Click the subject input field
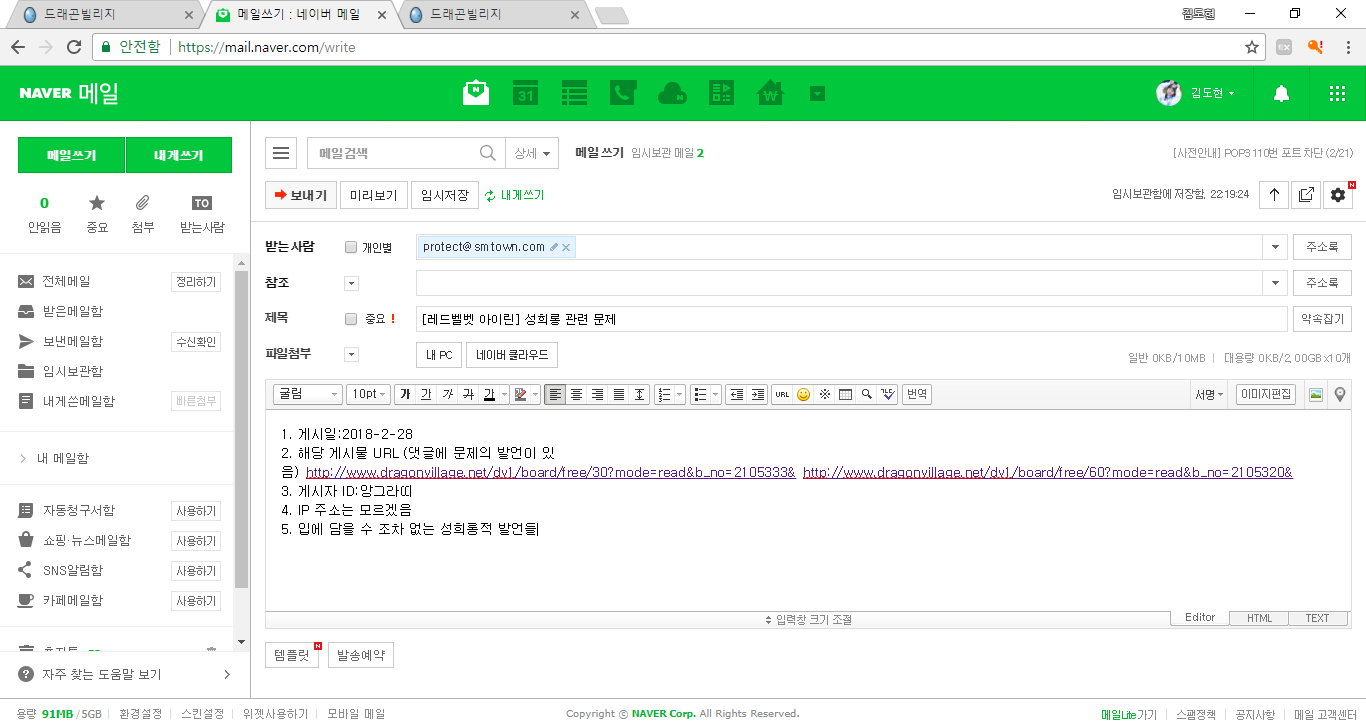 click(x=850, y=319)
